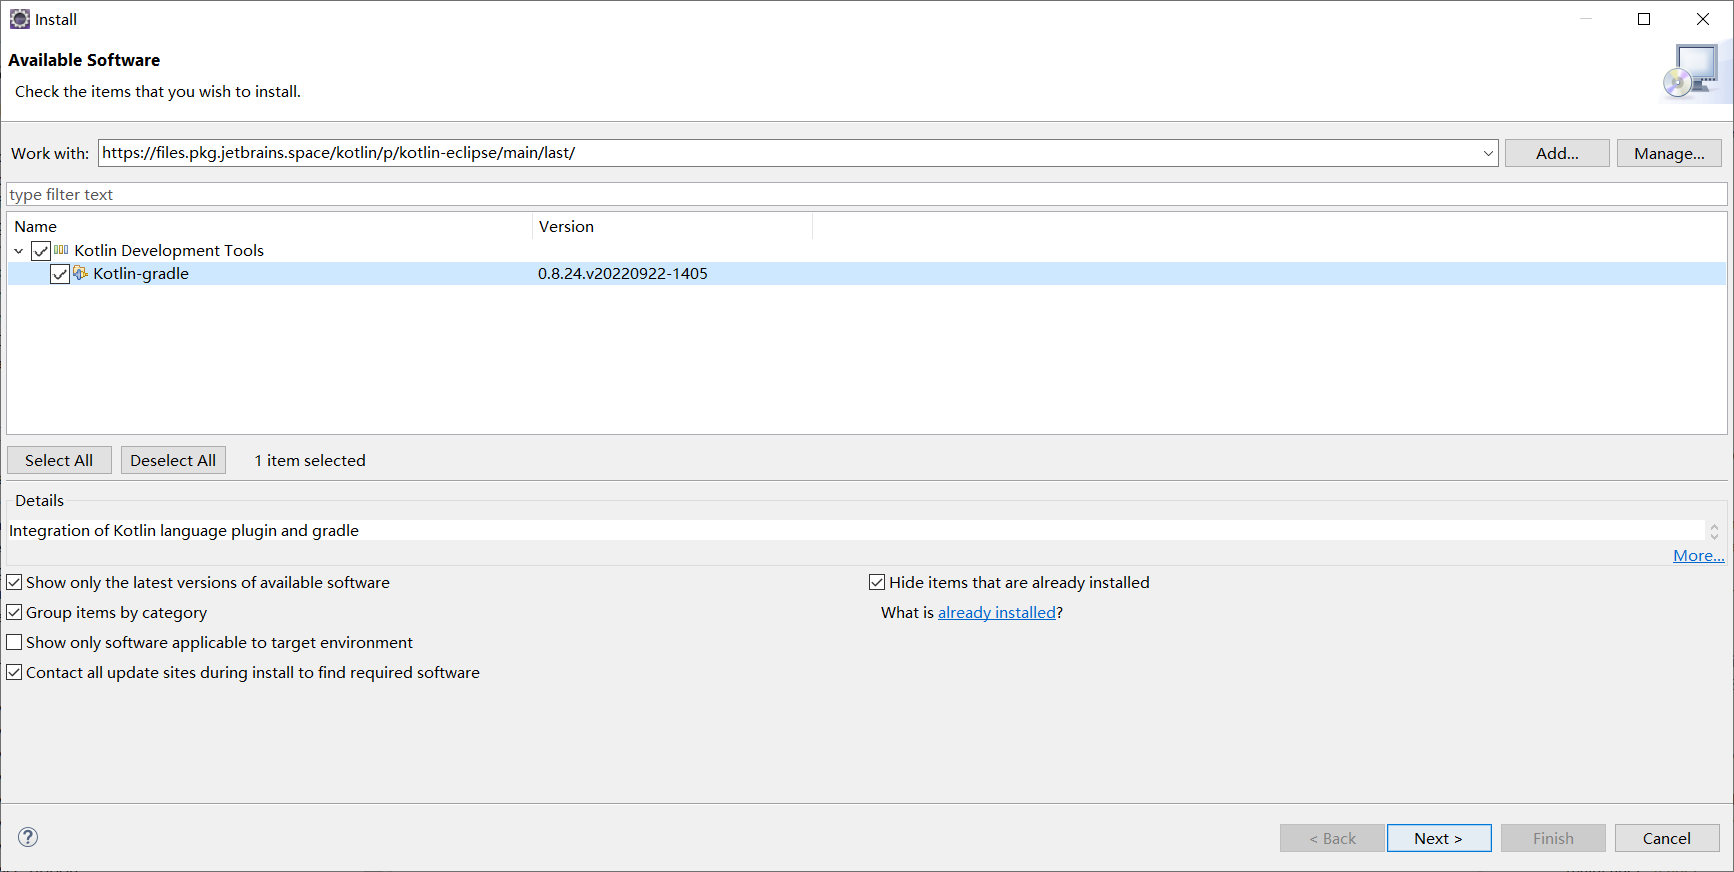Enable Show only software applicable to target environment
Screen dimensions: 1734x872
coord(14,642)
